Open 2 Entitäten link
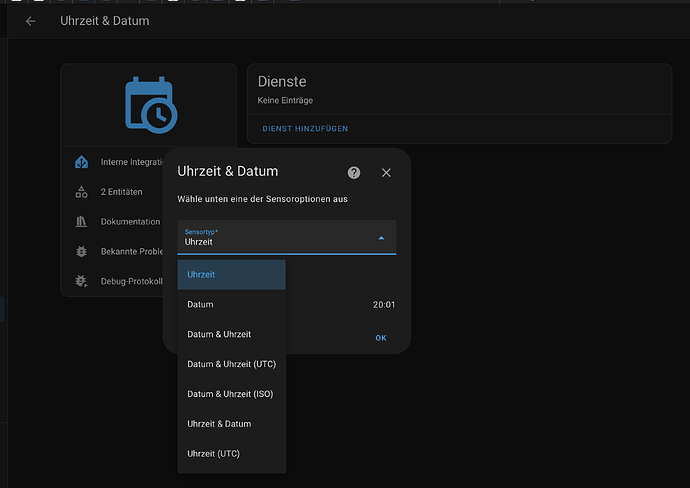Viewport: 690px width, 488px height. click(121, 192)
